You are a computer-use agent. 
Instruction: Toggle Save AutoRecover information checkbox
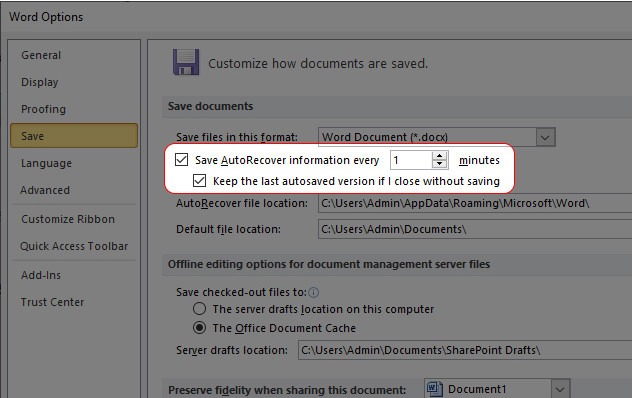[182, 159]
